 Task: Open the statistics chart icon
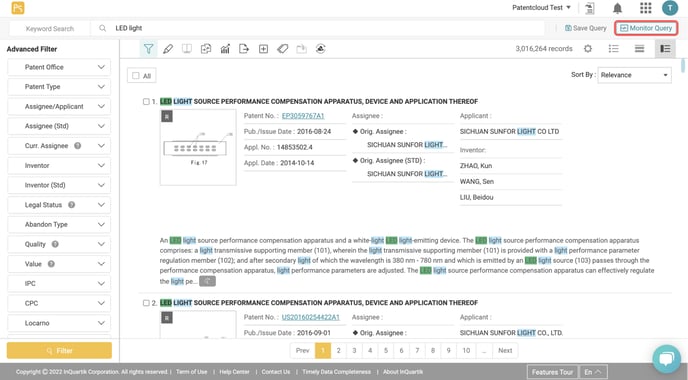point(225,49)
